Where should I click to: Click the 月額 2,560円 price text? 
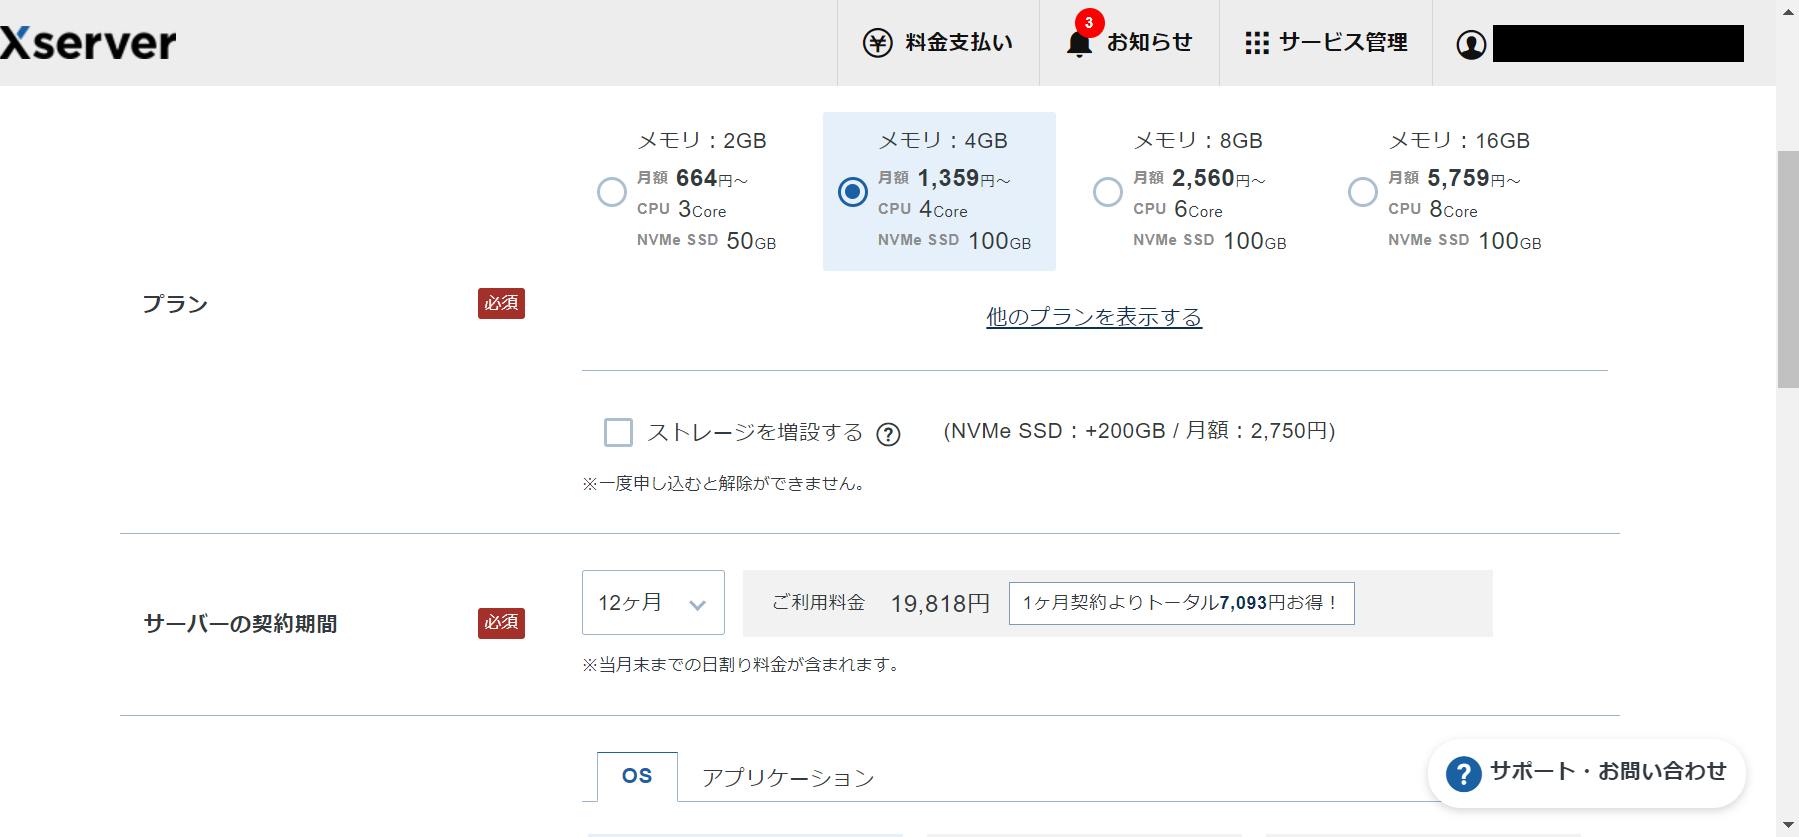(x=1199, y=178)
